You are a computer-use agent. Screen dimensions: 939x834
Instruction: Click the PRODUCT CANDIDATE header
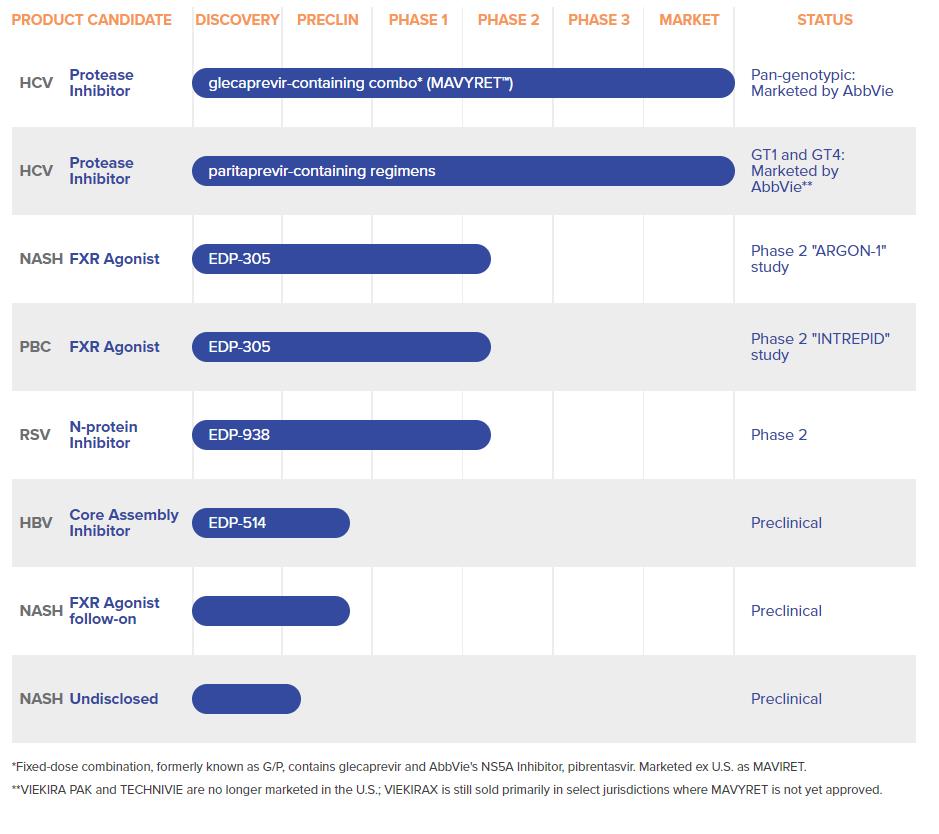pyautogui.click(x=91, y=20)
